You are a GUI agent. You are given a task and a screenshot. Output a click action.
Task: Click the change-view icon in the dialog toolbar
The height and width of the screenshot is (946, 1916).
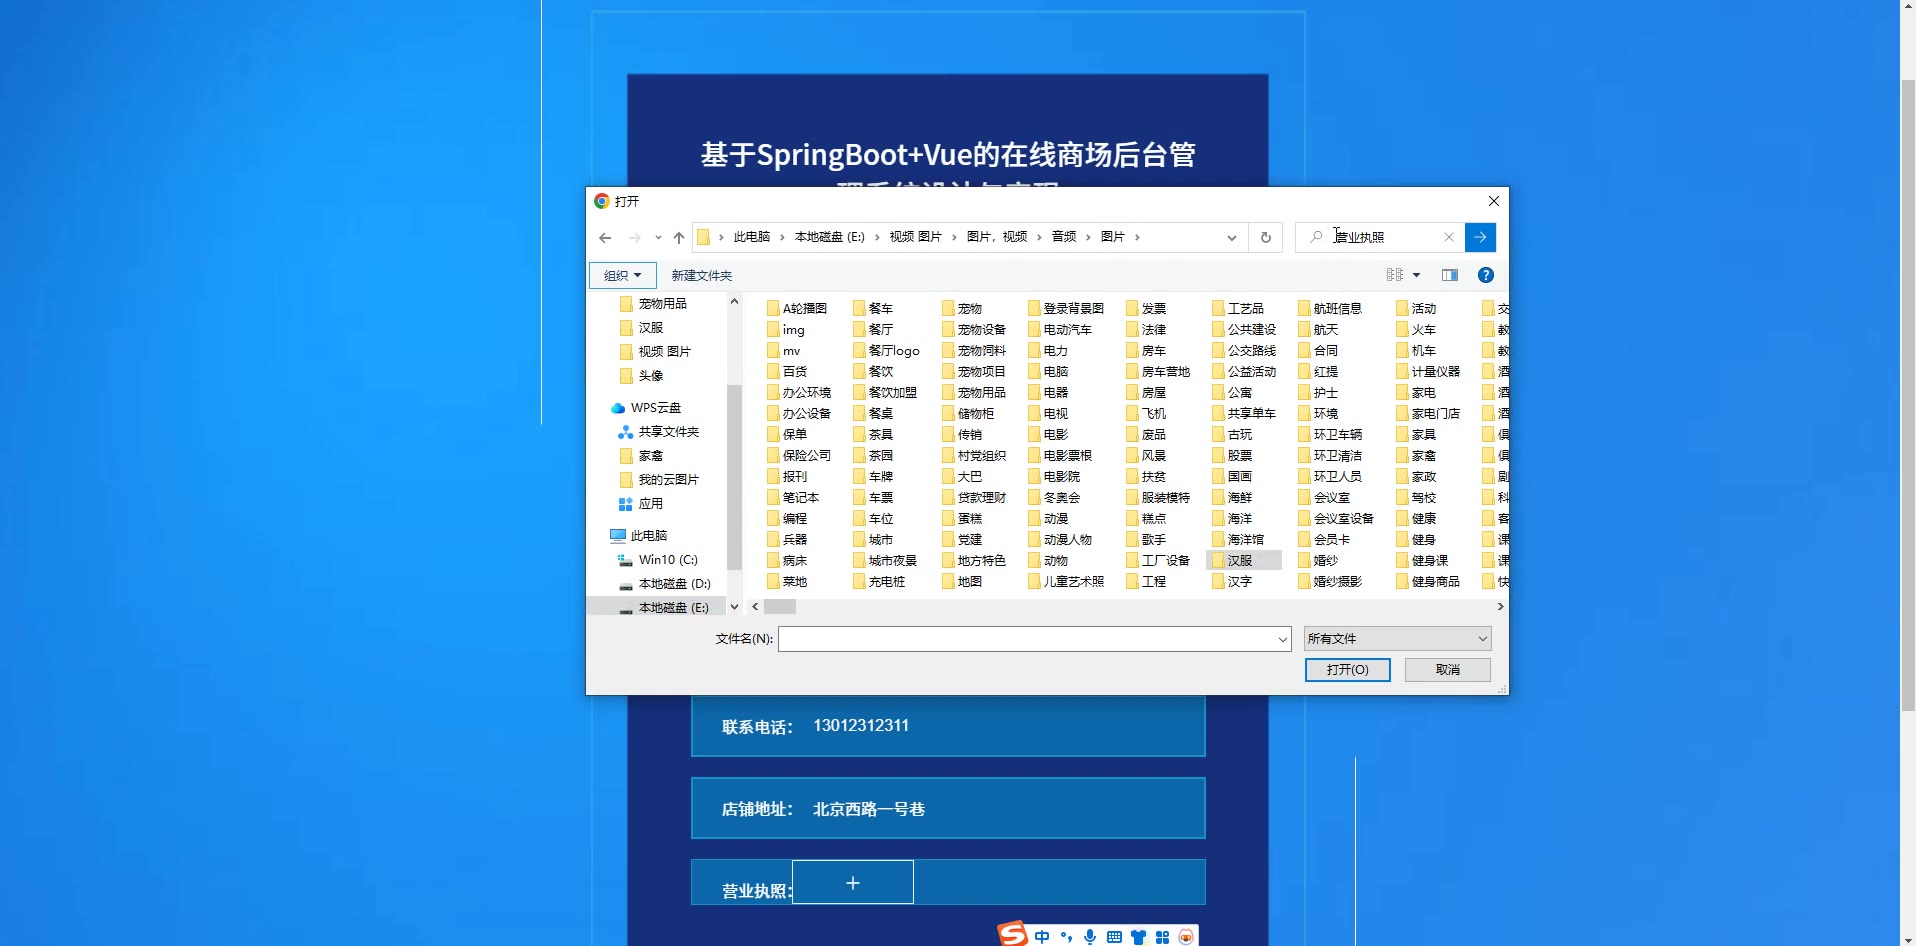[x=1395, y=275]
